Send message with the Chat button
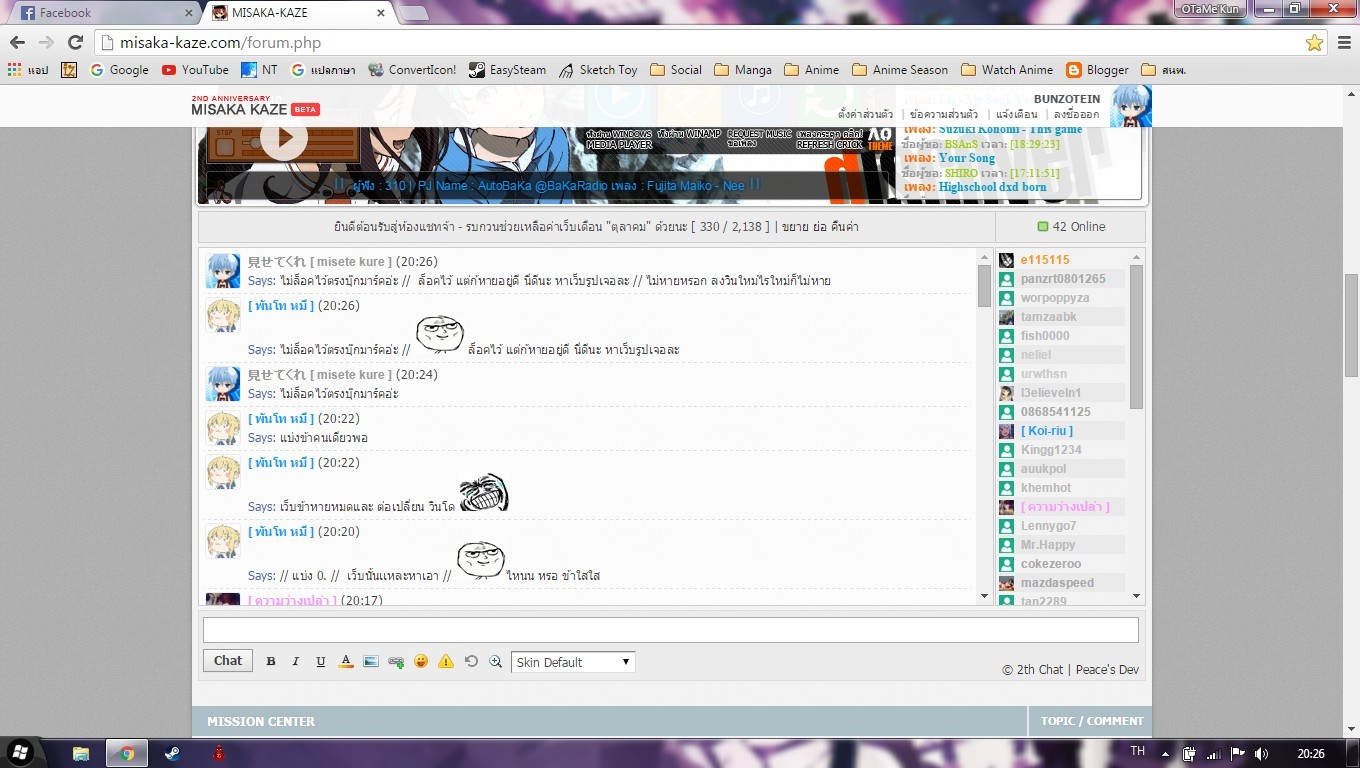The height and width of the screenshot is (768, 1360). click(228, 660)
